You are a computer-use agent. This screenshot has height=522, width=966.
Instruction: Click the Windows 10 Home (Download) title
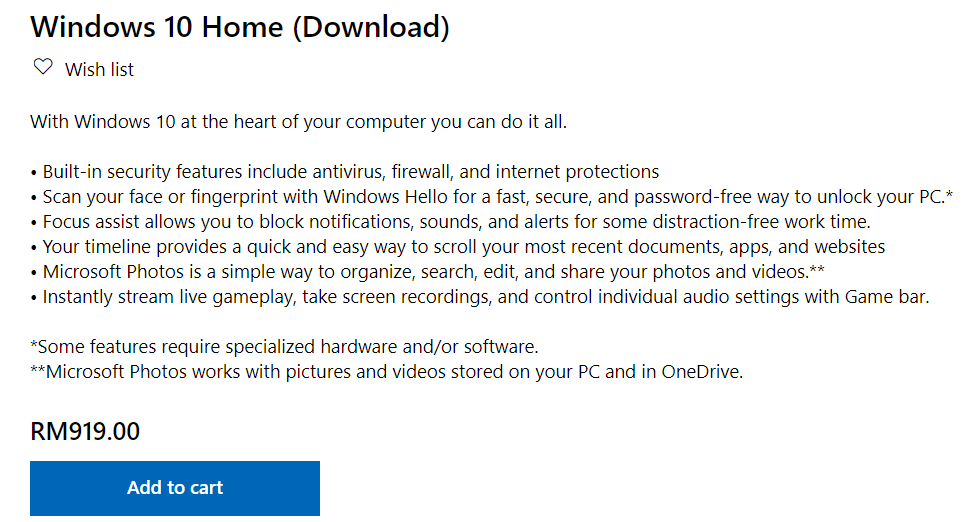point(240,27)
